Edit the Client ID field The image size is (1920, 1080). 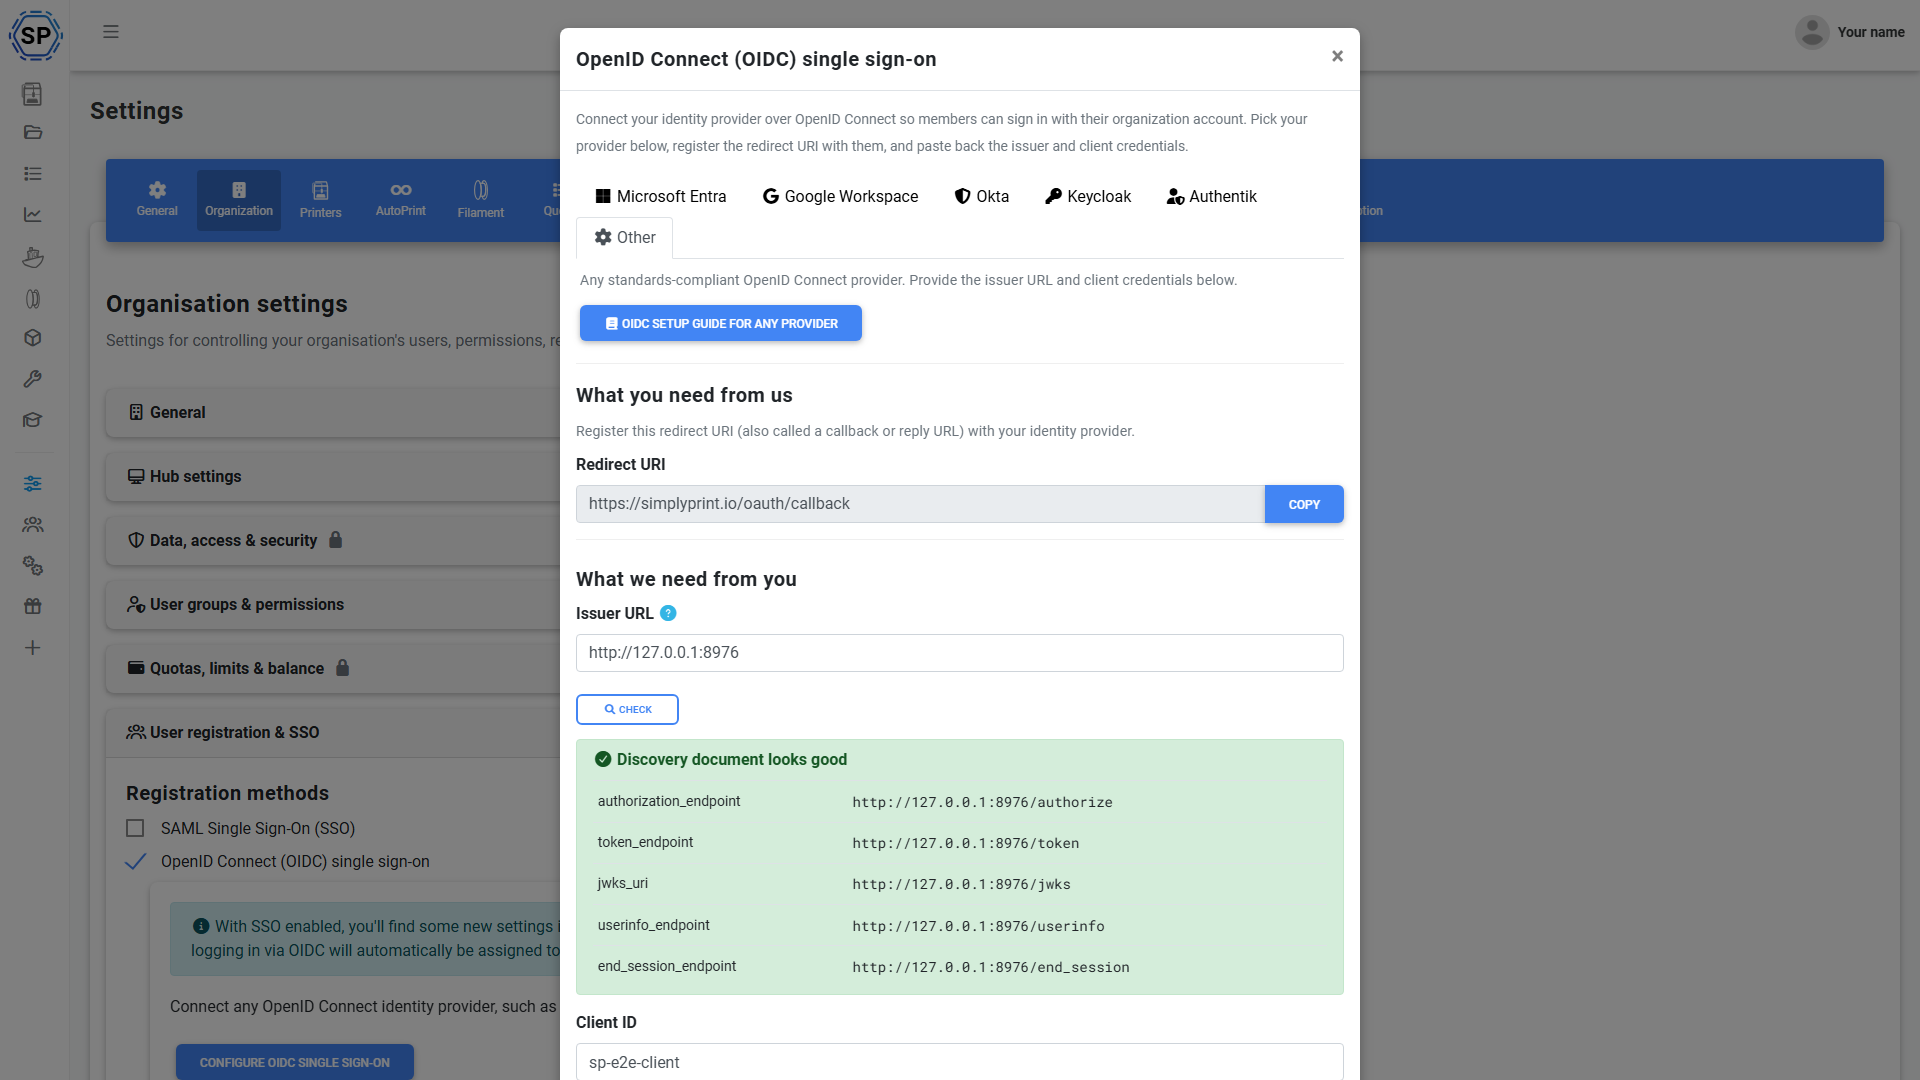click(959, 1062)
